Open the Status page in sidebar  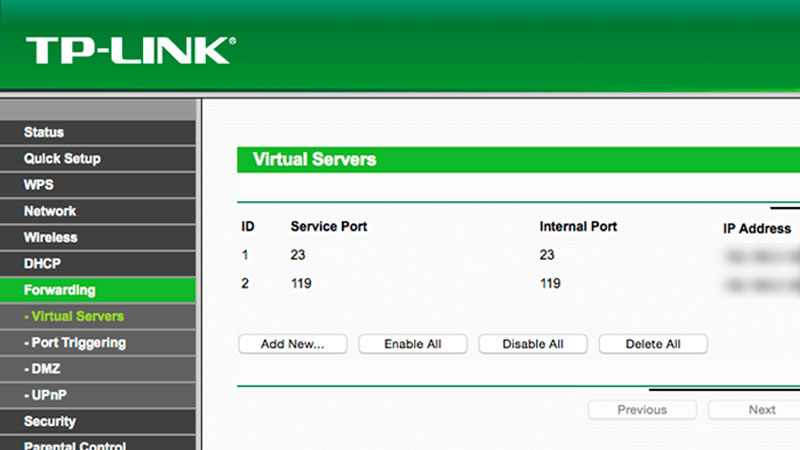point(44,132)
